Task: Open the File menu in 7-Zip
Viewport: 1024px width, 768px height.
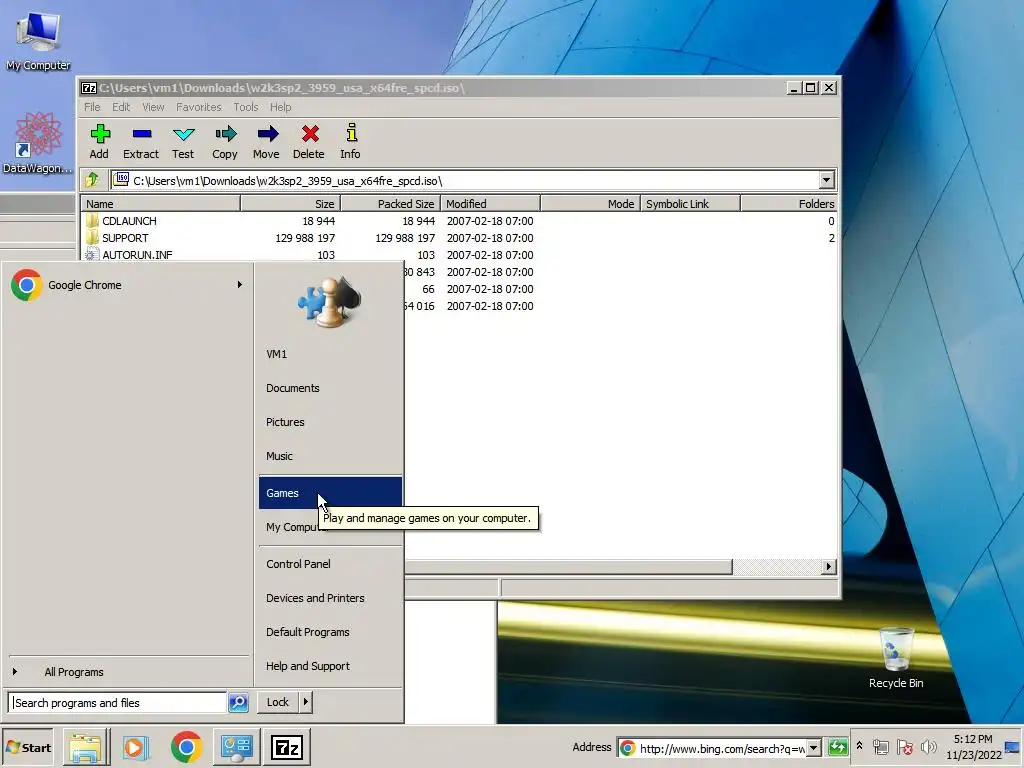Action: coord(92,107)
